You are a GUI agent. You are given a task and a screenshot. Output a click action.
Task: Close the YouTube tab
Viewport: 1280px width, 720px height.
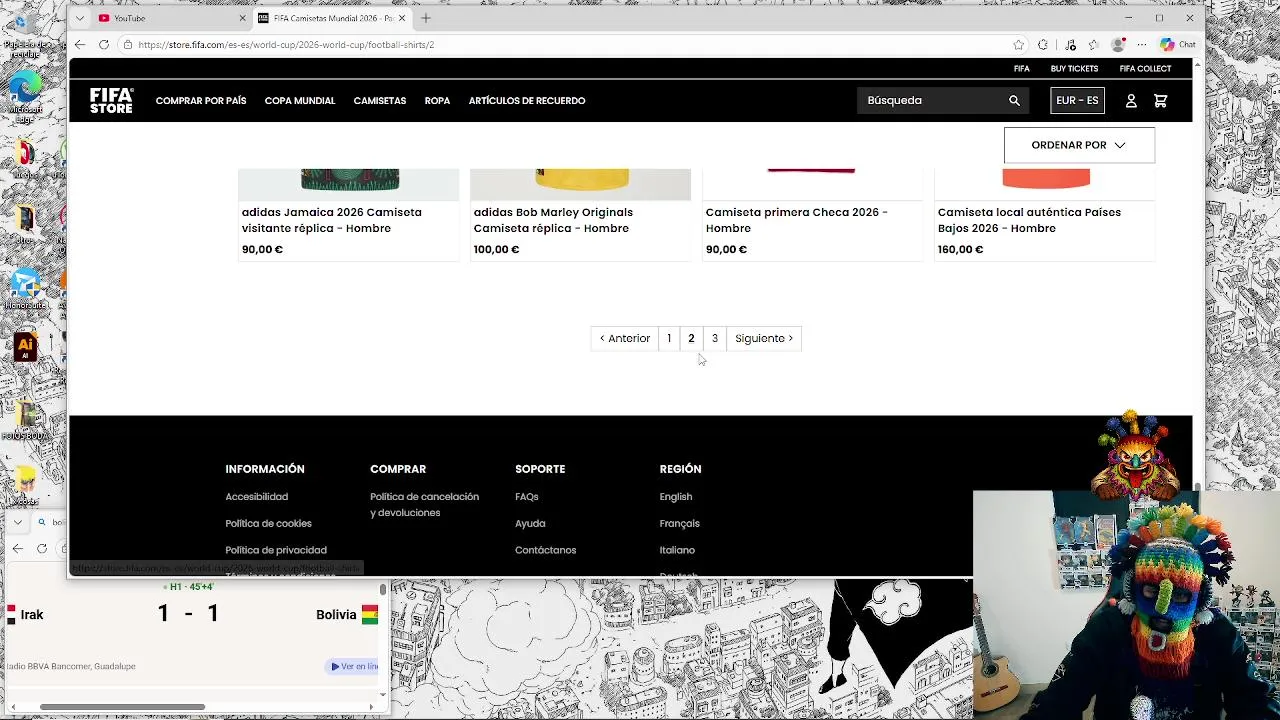pos(242,18)
